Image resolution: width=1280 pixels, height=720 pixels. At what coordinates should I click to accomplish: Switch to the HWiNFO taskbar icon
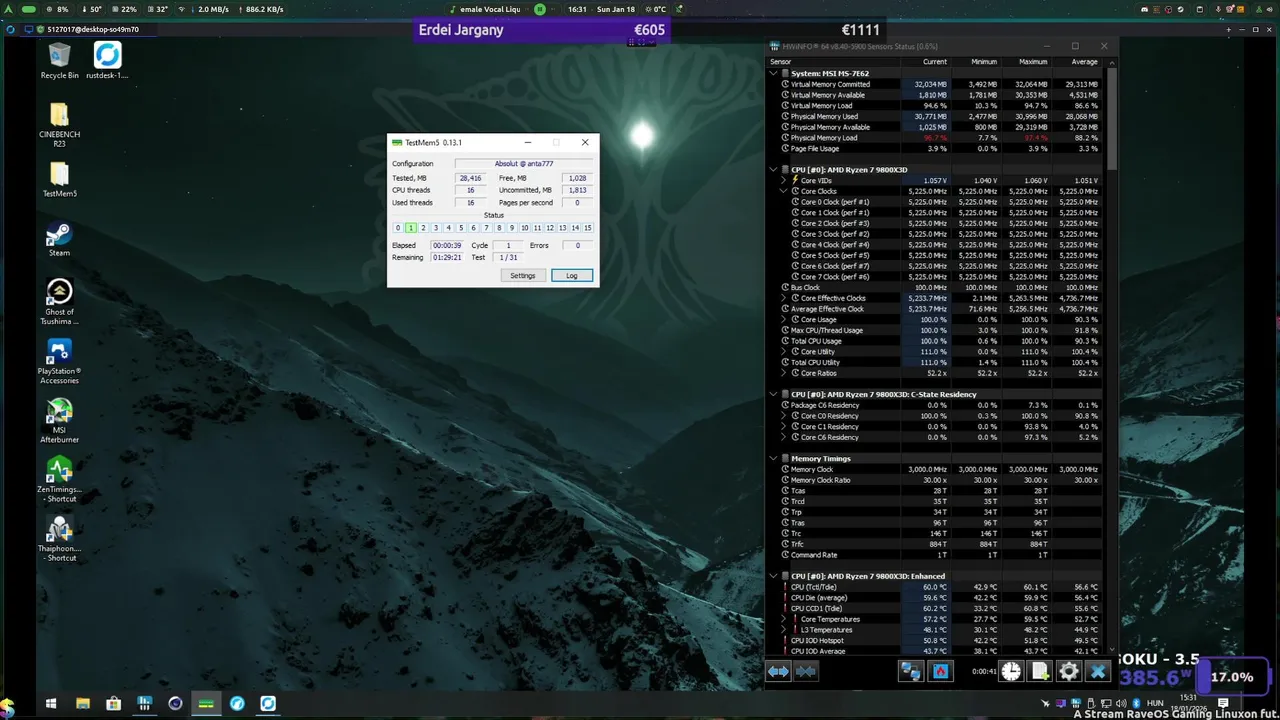tap(144, 704)
